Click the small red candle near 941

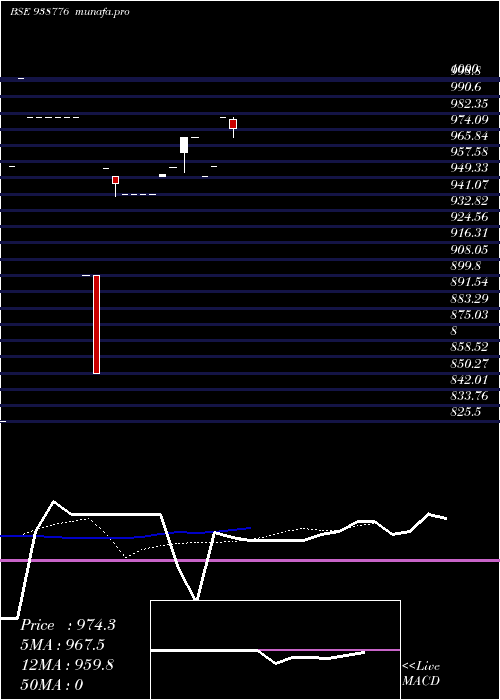(x=116, y=180)
